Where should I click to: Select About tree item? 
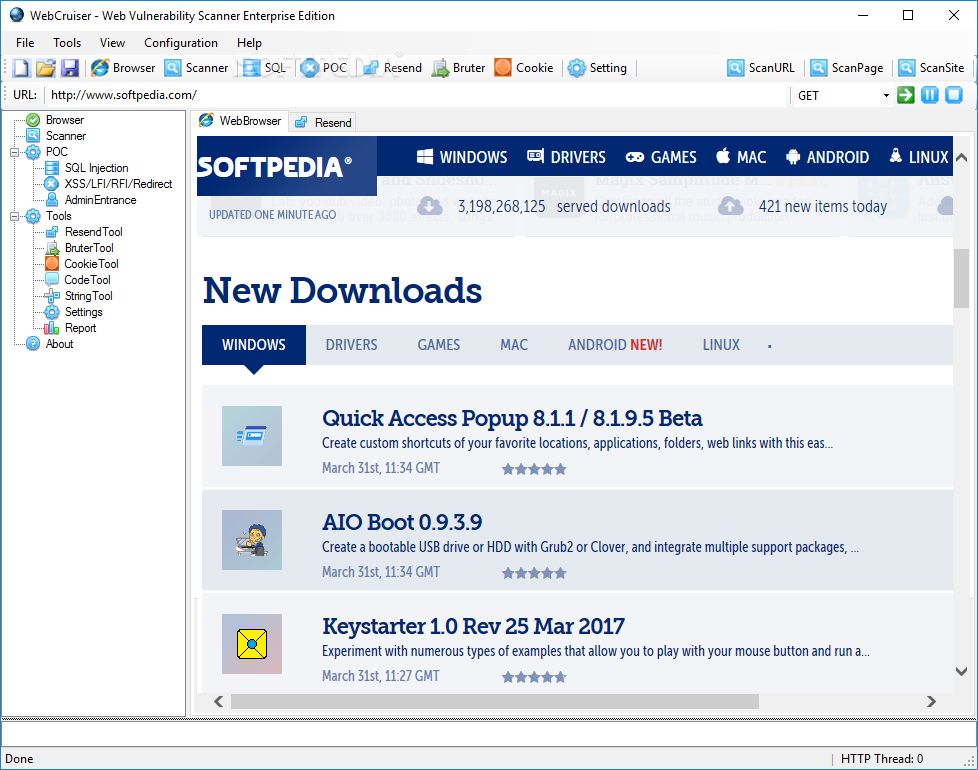(59, 344)
